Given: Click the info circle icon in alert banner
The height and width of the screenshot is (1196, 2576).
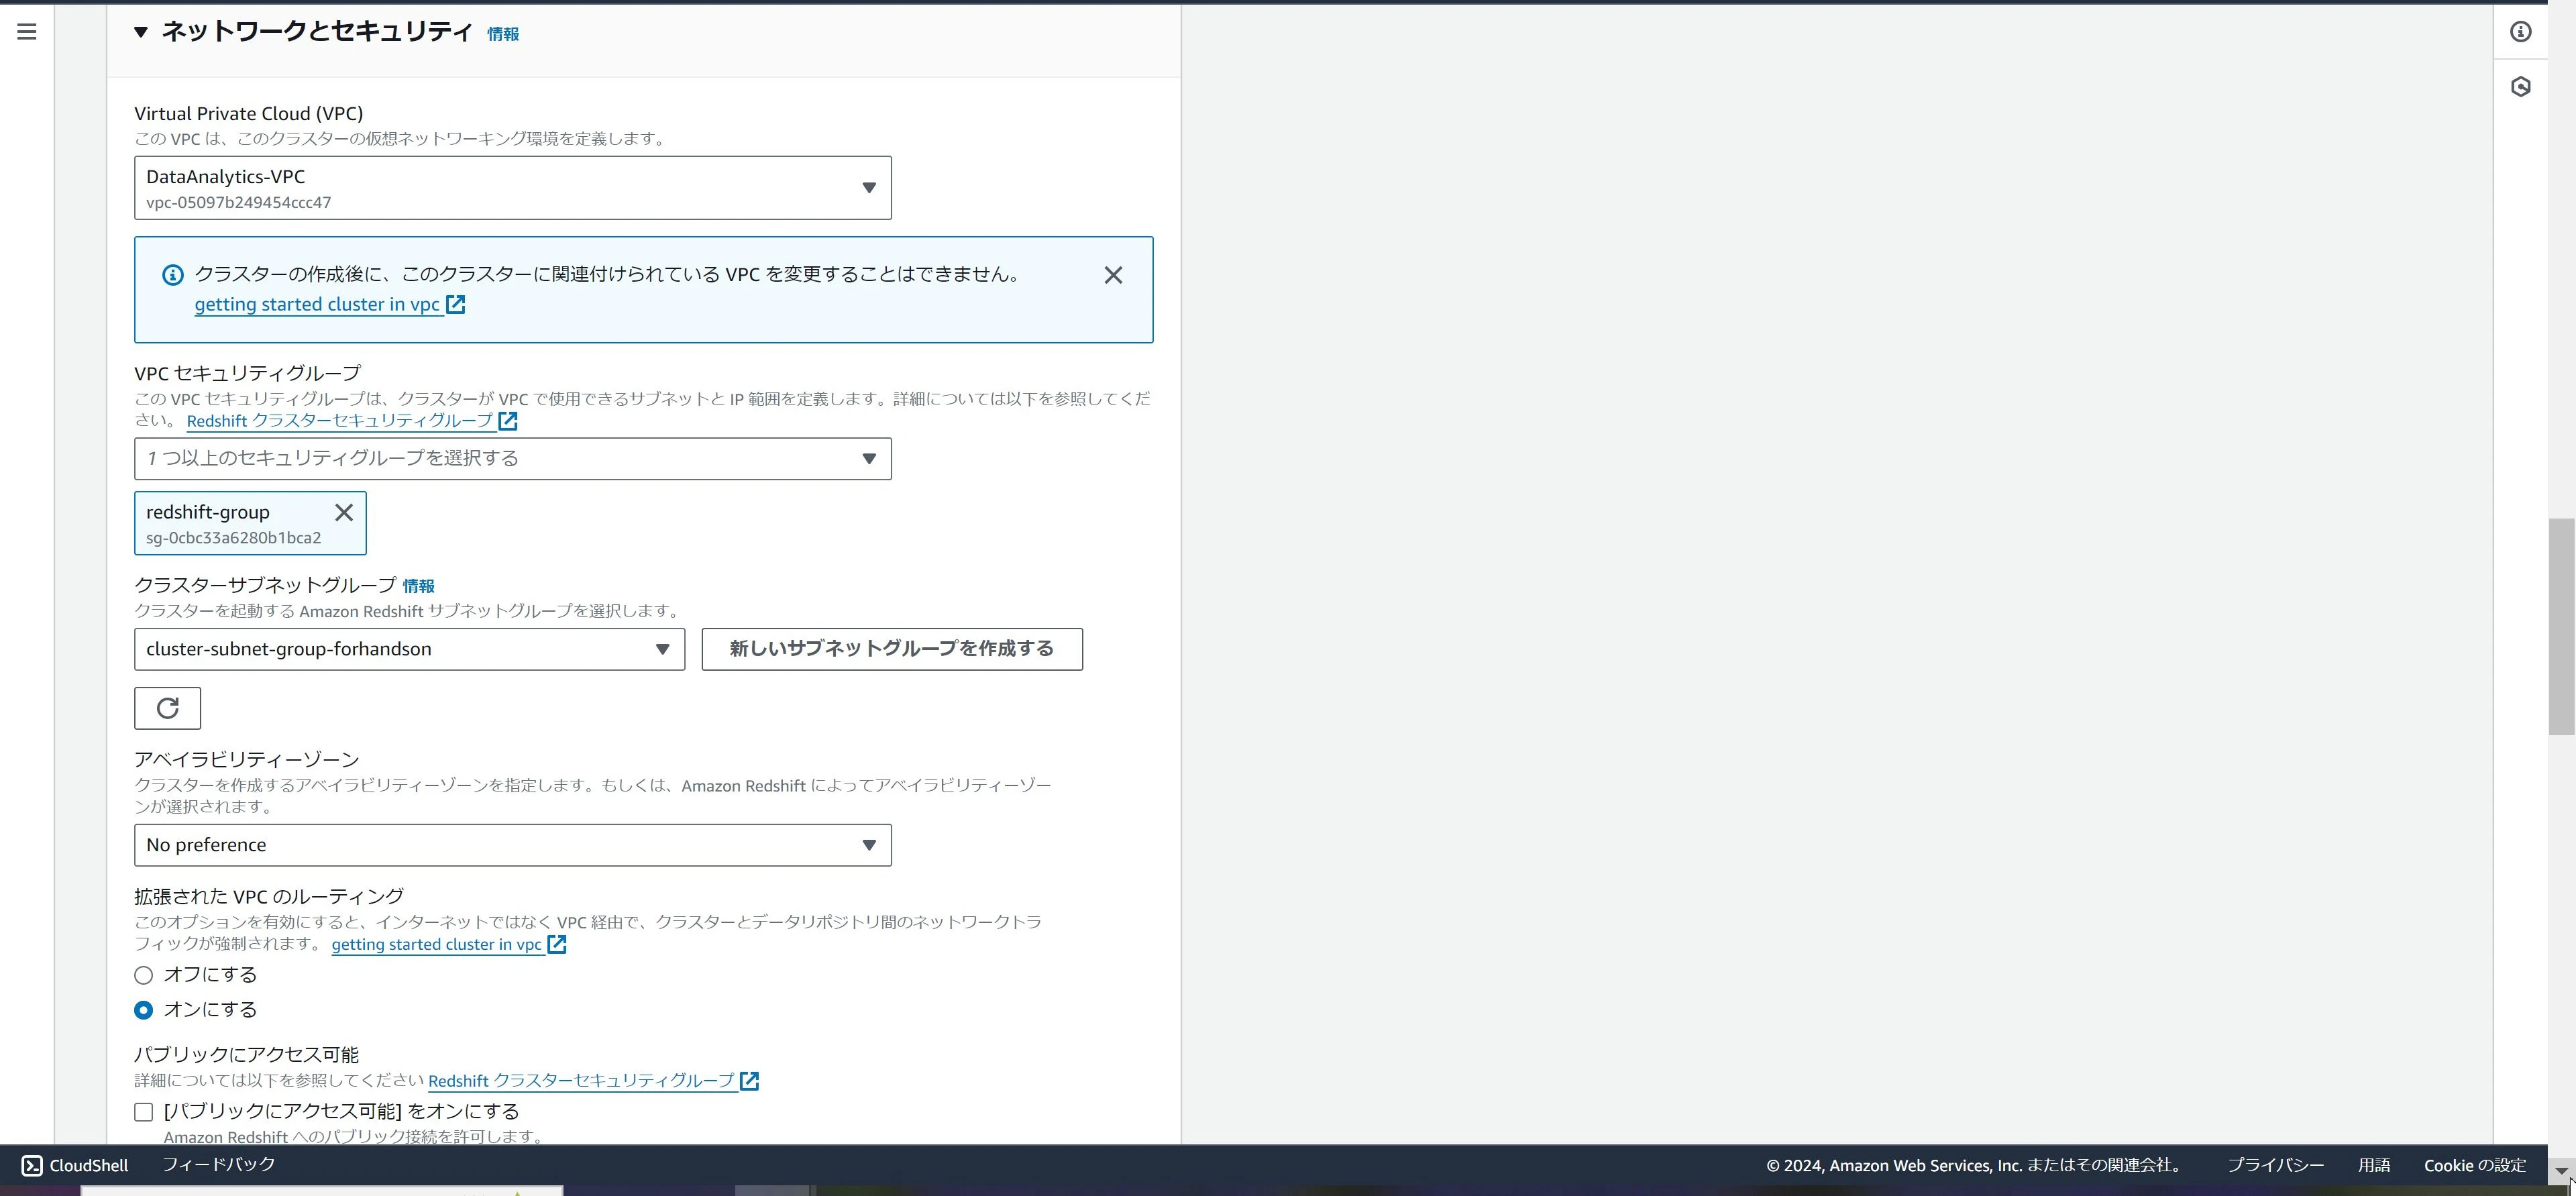Looking at the screenshot, I should (173, 275).
